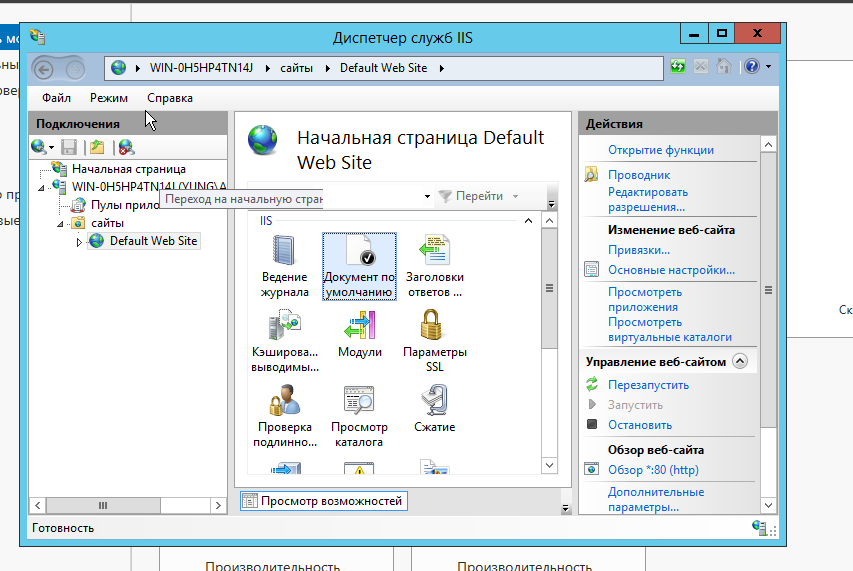This screenshot has width=853, height=571.
Task: Open the Модули feature
Action: (360, 334)
